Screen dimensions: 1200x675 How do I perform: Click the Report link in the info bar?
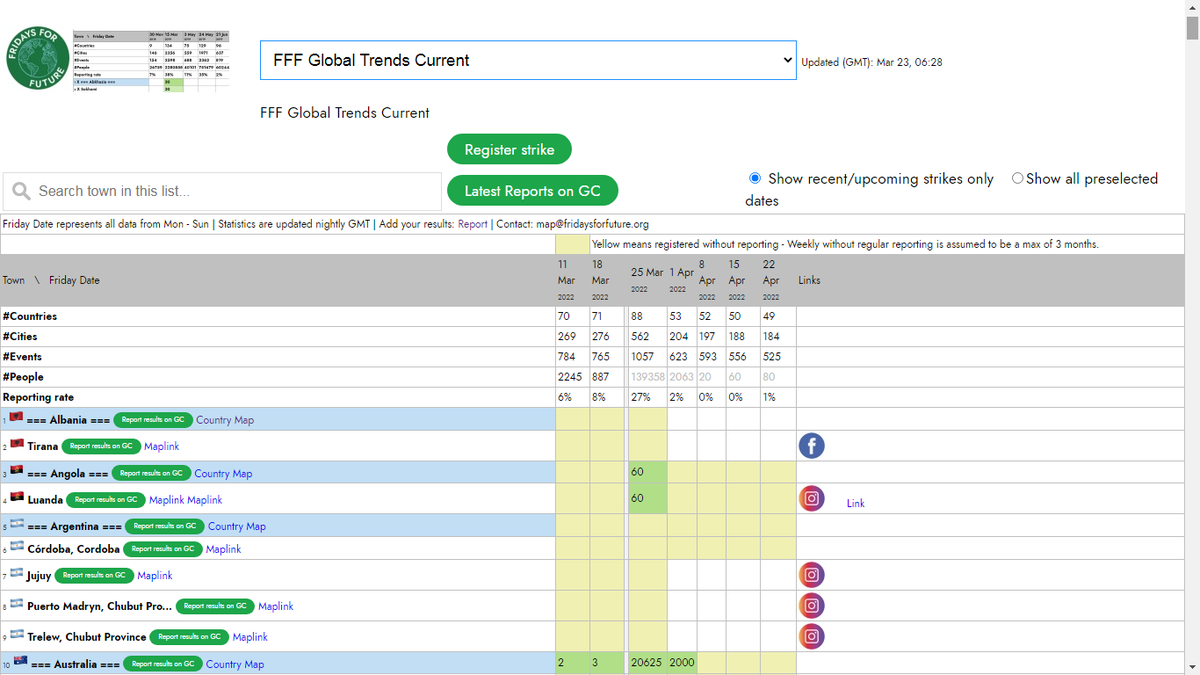[473, 224]
